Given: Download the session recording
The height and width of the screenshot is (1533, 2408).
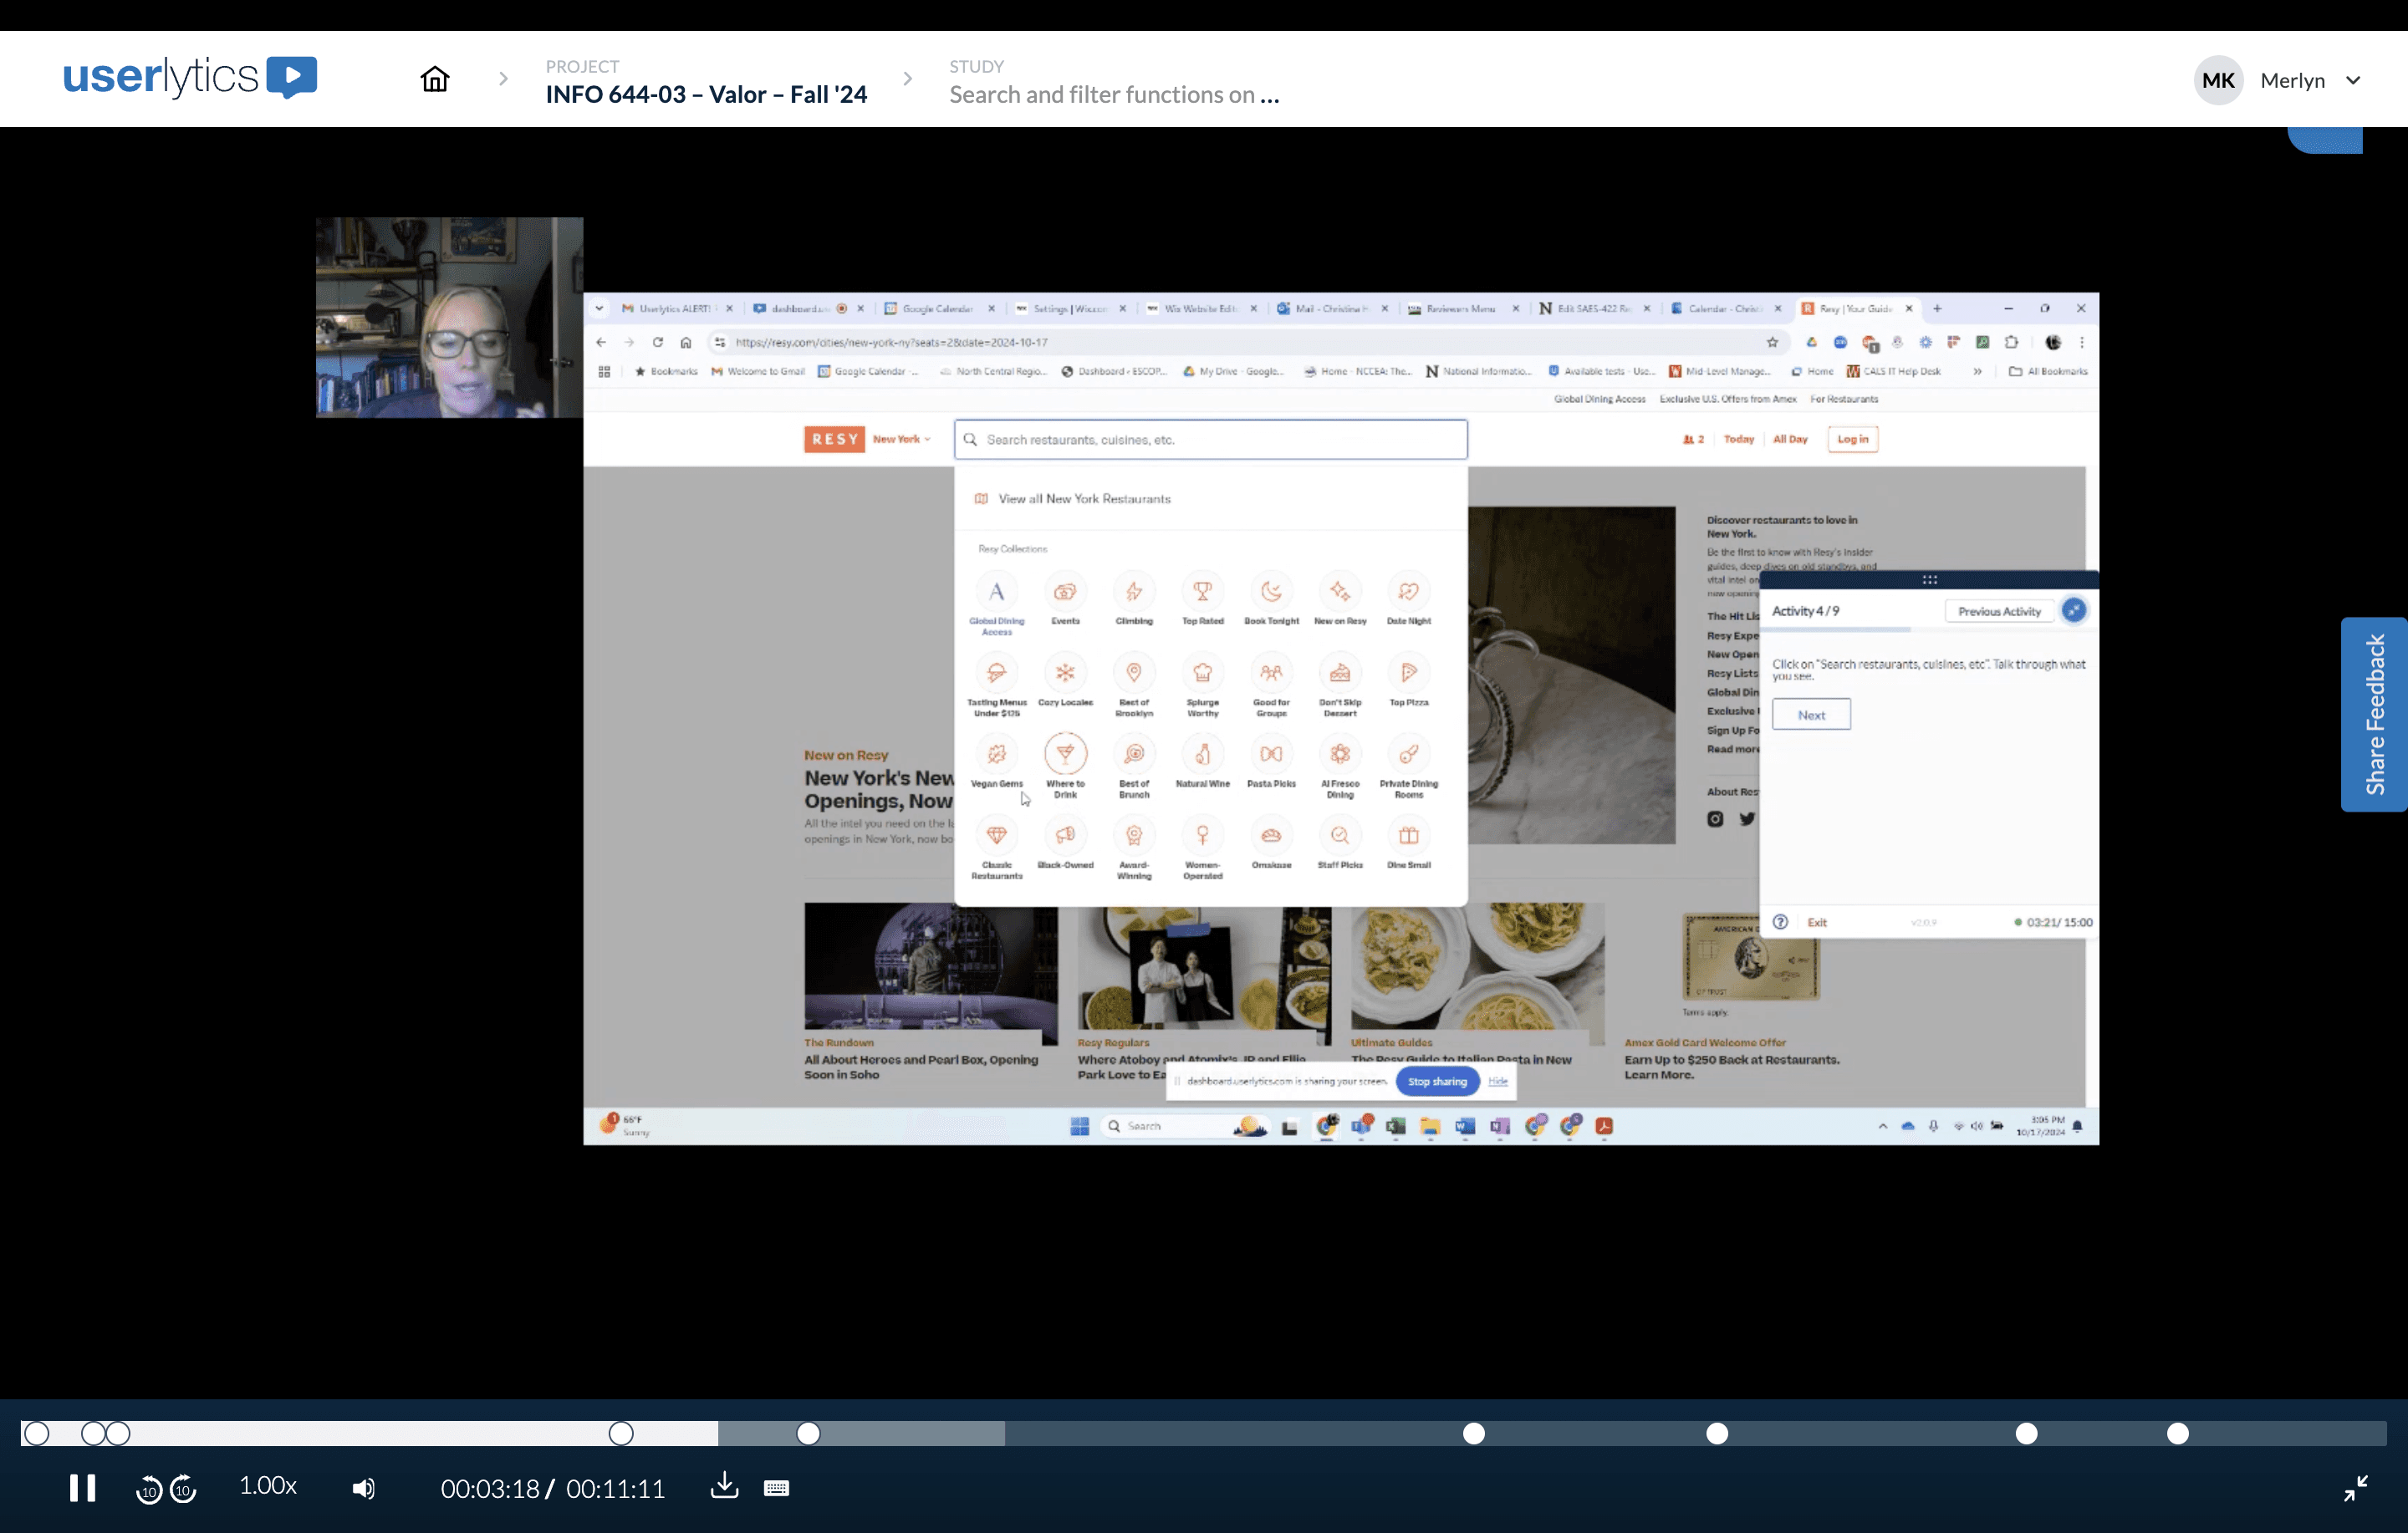Looking at the screenshot, I should coord(724,1487).
